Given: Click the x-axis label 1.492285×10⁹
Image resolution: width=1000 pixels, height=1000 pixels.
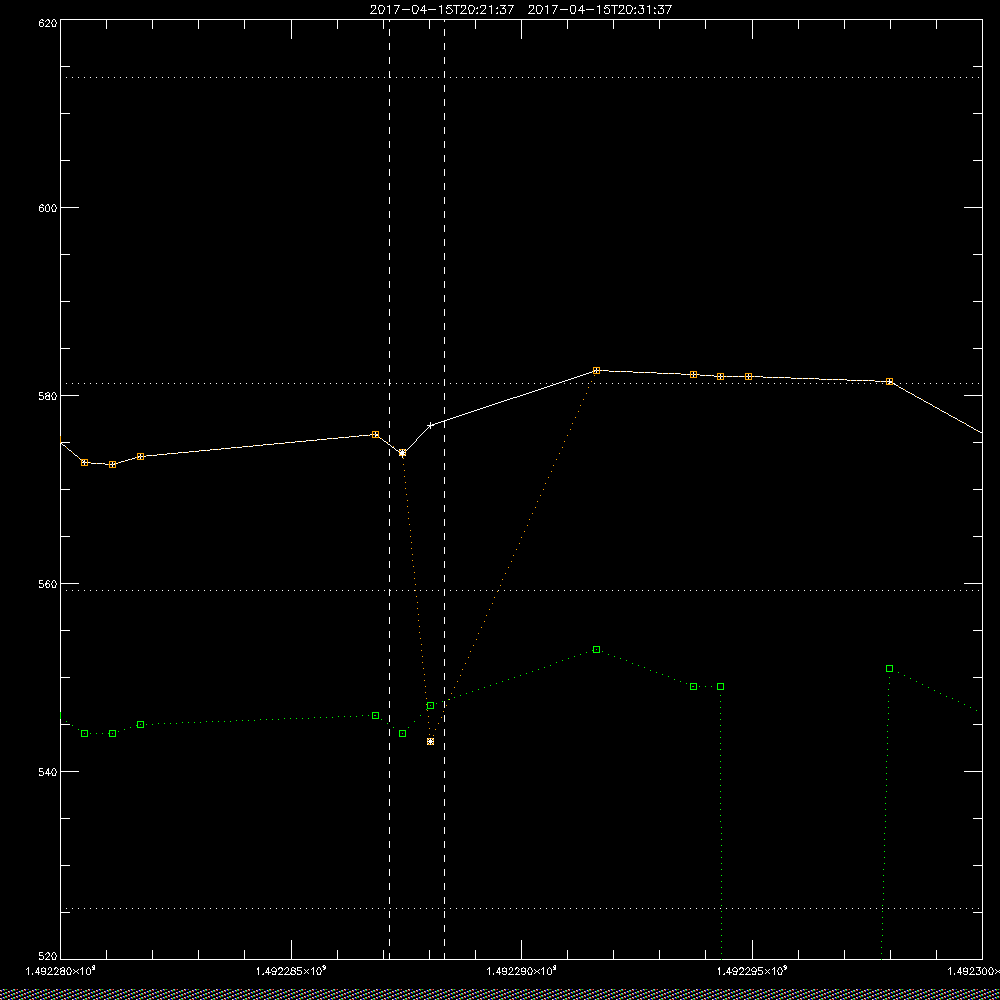Looking at the screenshot, I should (291, 971).
